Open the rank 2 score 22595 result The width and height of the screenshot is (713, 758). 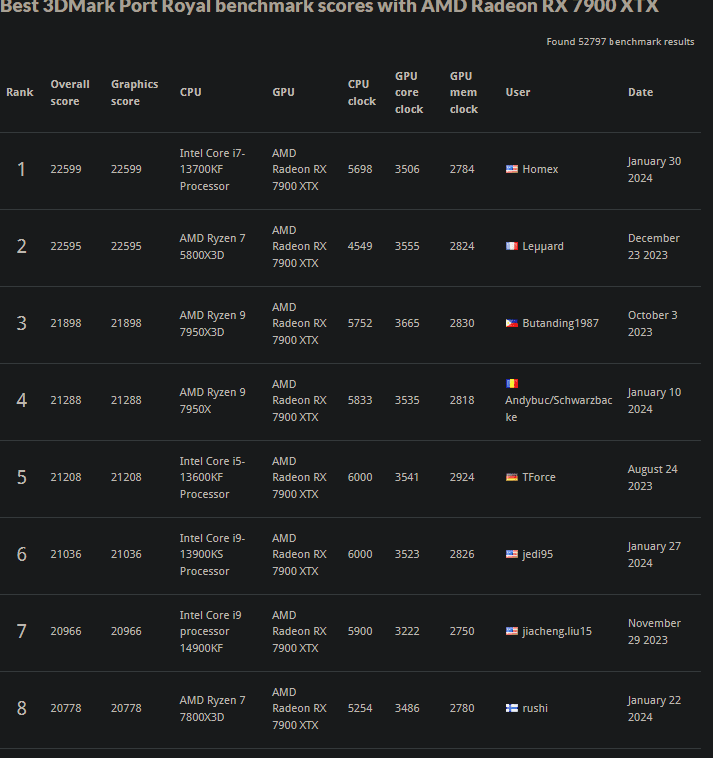66,246
